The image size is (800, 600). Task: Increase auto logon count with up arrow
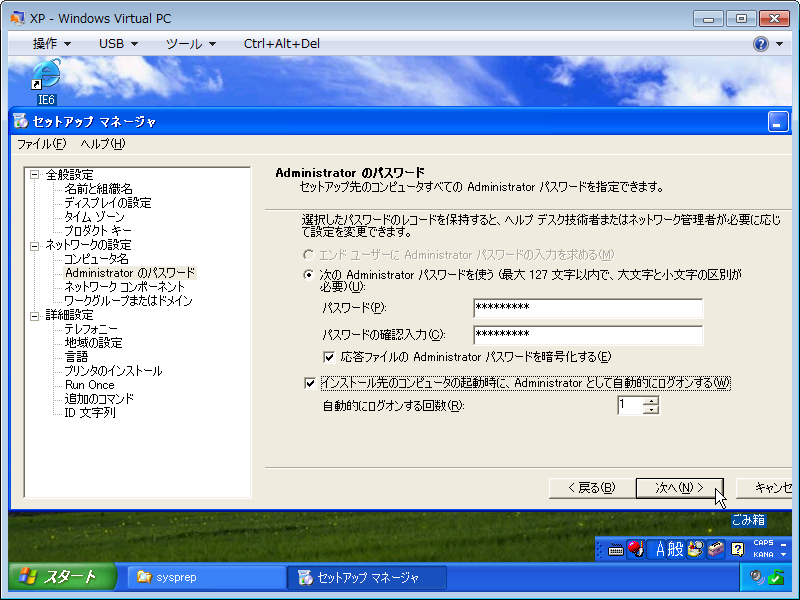pos(651,401)
